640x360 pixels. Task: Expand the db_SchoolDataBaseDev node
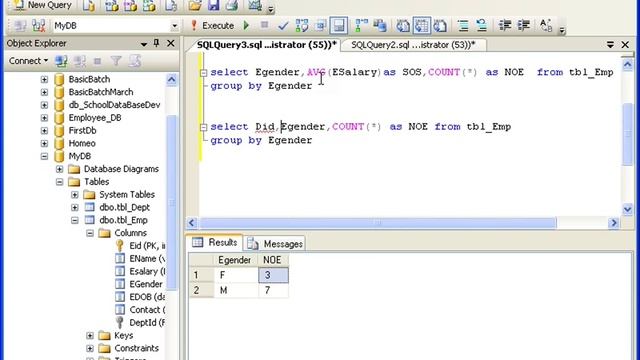(x=44, y=105)
